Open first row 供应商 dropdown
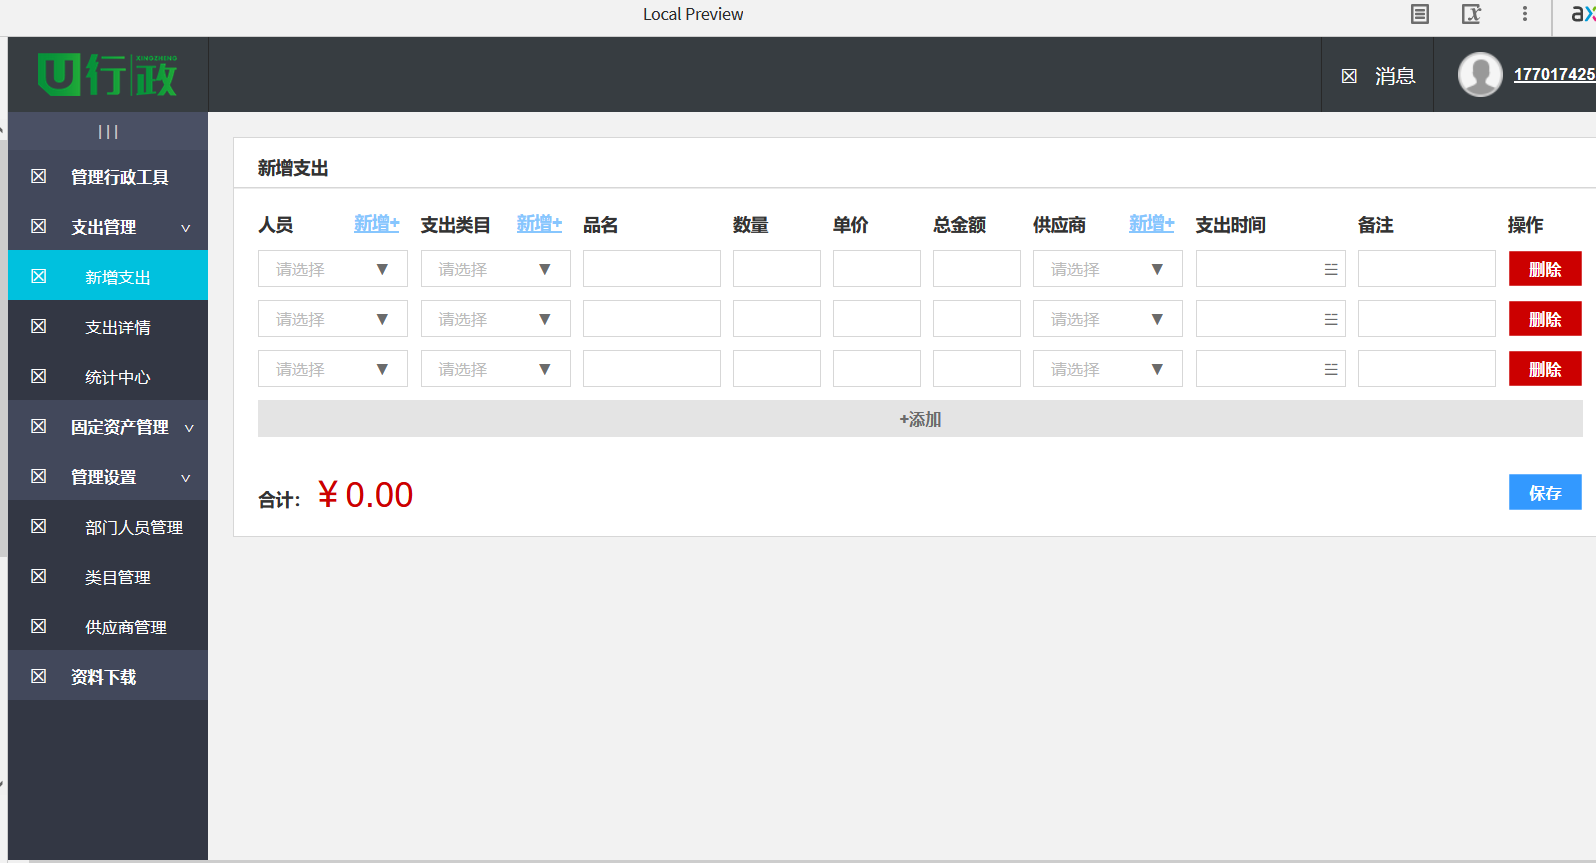 [1108, 269]
